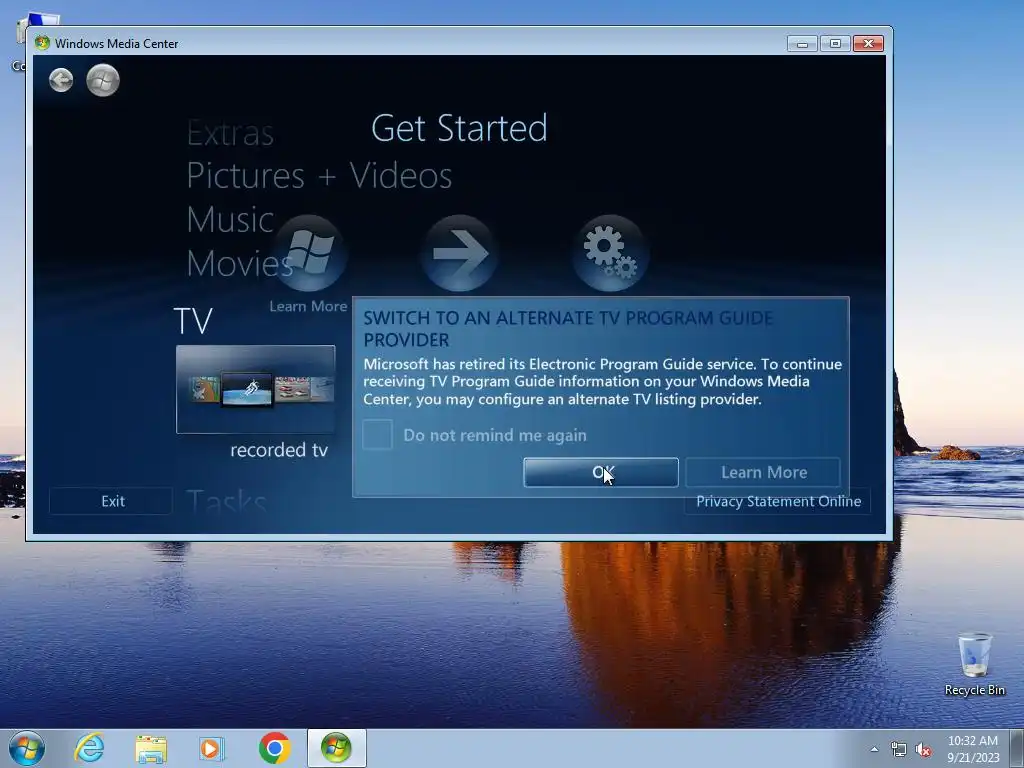1024x768 pixels.
Task: Close the Windows Media Center window
Action: 869,44
